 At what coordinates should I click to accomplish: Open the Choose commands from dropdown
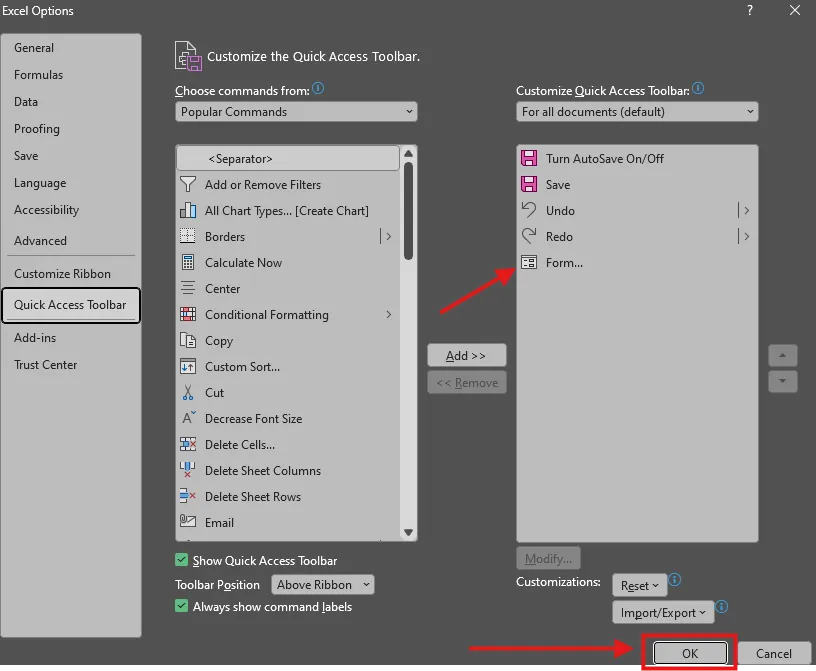(x=295, y=111)
